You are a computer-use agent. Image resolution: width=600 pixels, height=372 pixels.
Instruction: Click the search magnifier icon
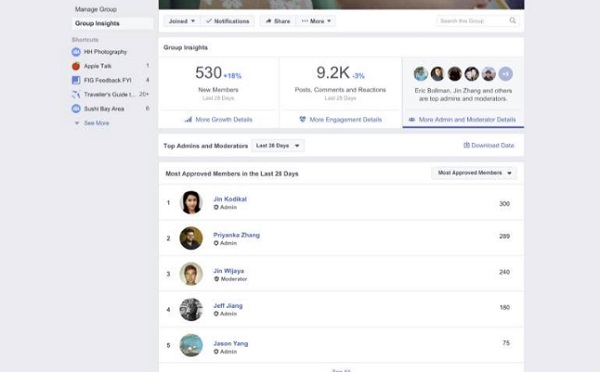(512, 21)
